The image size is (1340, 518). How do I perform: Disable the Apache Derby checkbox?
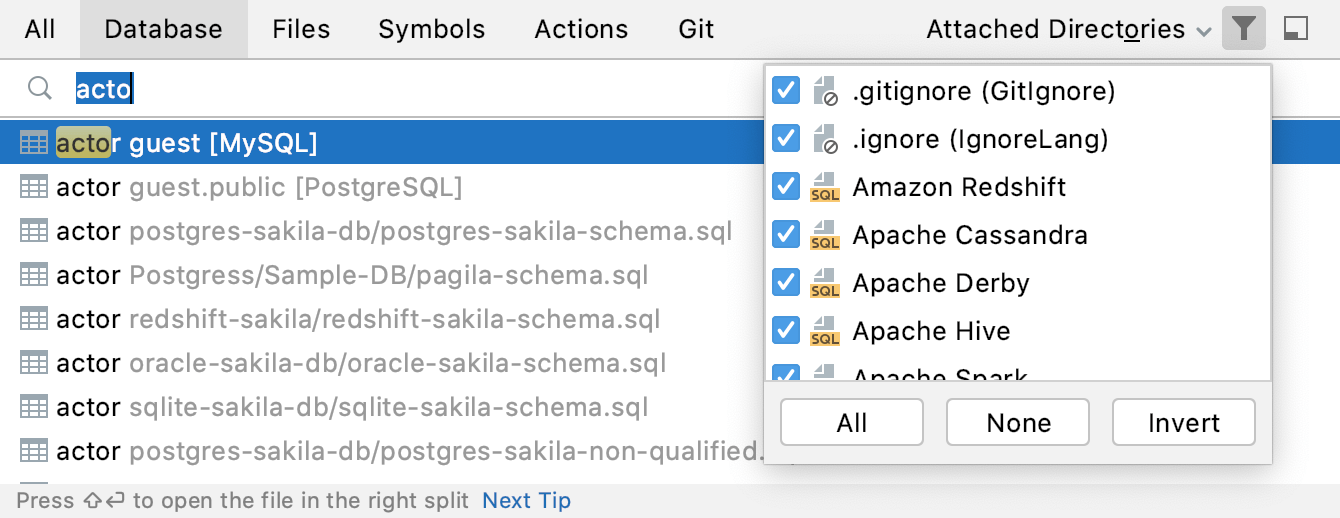[x=787, y=283]
